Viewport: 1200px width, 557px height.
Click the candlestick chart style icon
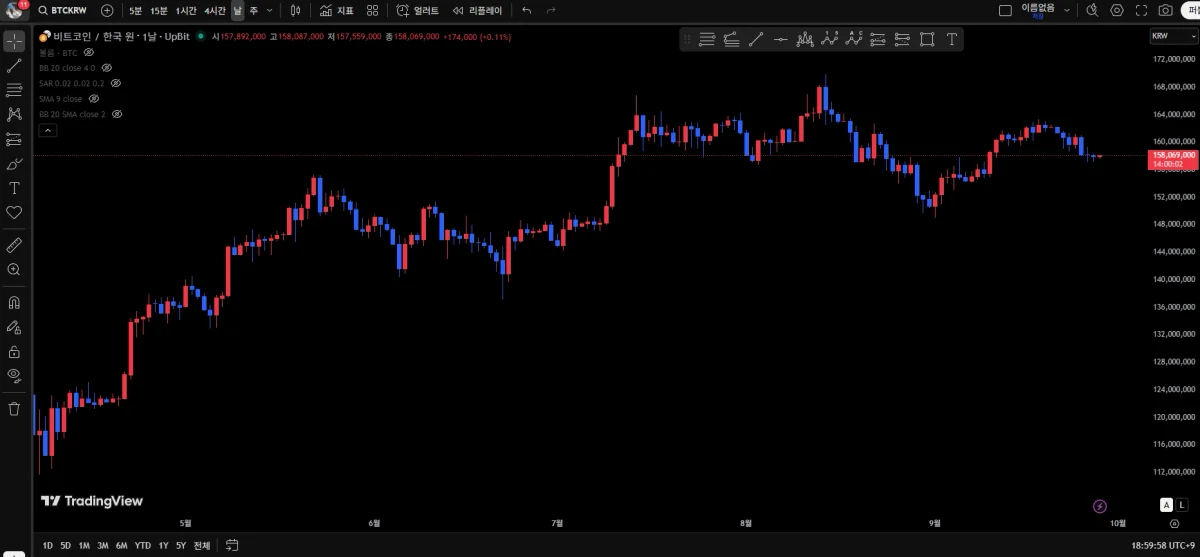click(295, 10)
